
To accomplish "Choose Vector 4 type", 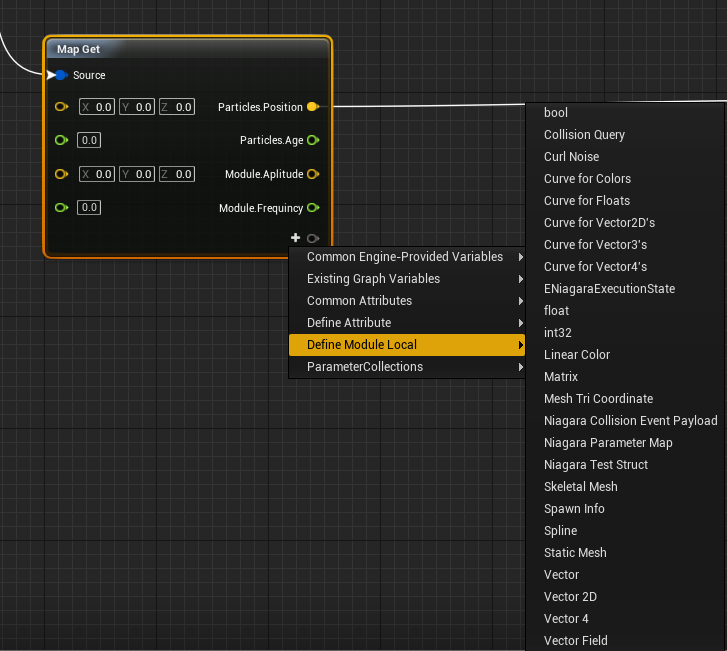I will click(625, 619).
